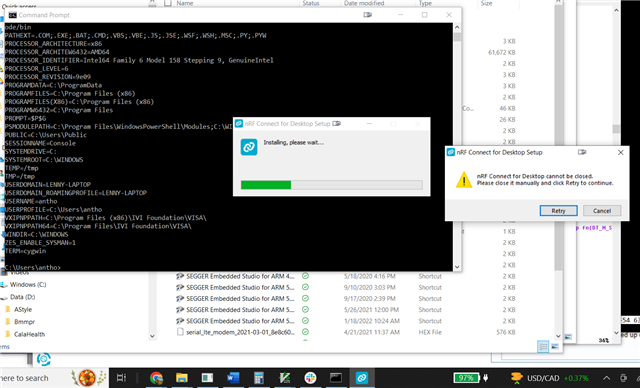Select the serial_lte_modem HEX file icon

pos(180,332)
